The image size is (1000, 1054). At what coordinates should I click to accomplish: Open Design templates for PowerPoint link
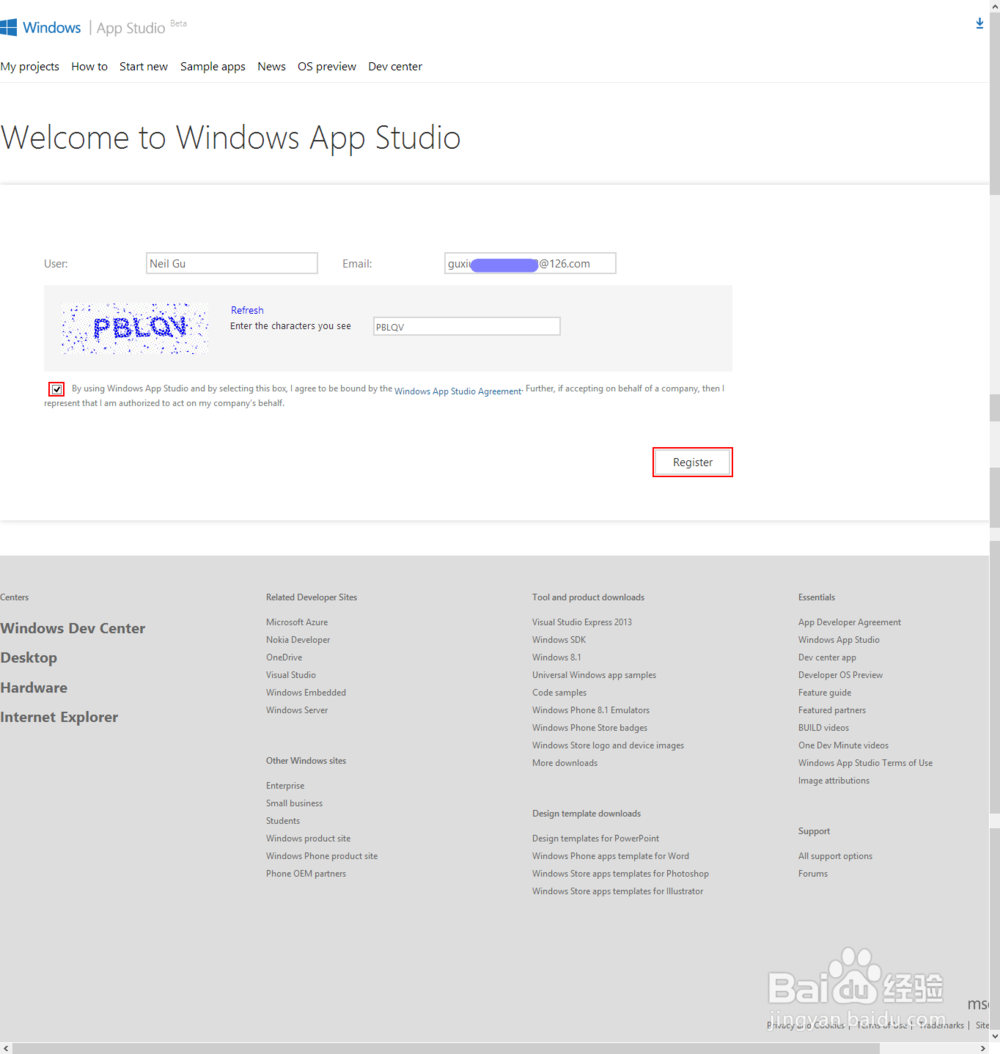pyautogui.click(x=595, y=839)
